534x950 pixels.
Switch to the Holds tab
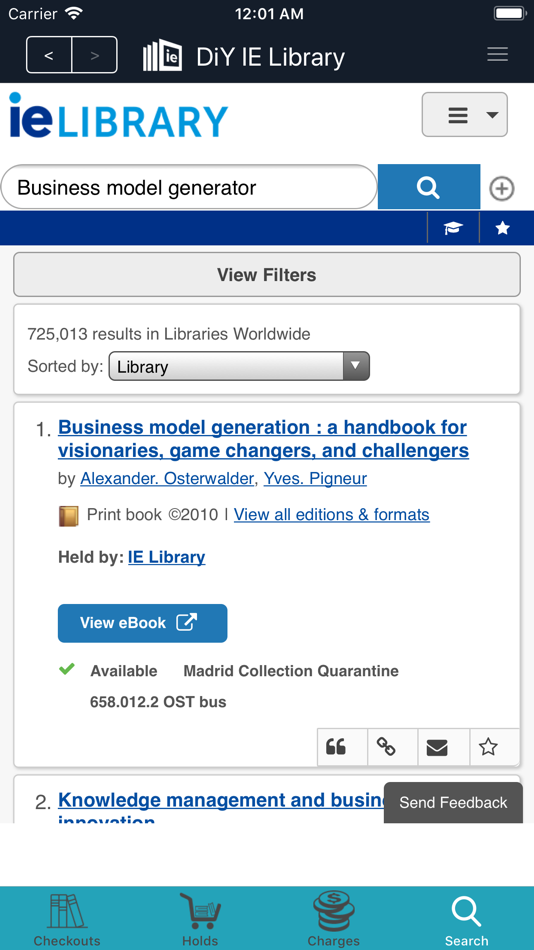point(200,920)
